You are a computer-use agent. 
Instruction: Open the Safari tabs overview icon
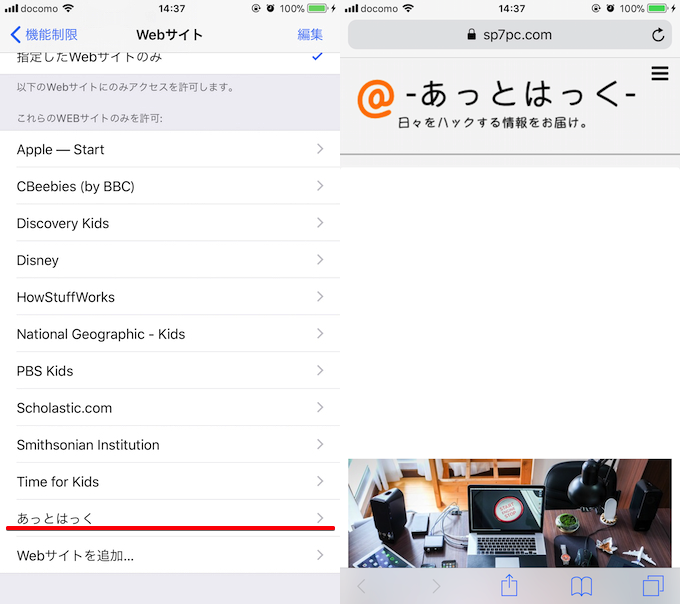(x=653, y=586)
